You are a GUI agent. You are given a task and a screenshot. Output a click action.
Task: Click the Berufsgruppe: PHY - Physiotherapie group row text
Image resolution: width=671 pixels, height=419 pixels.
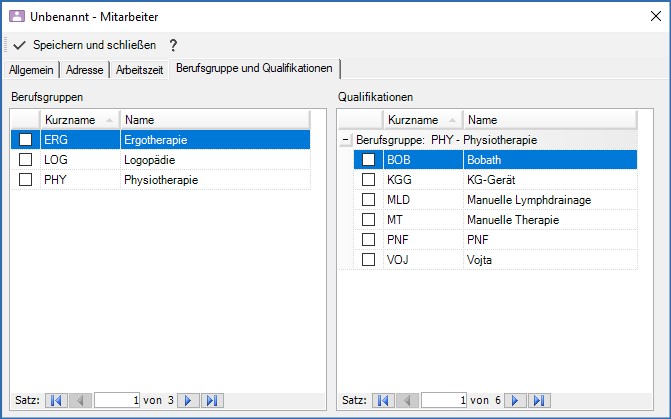(x=446, y=140)
